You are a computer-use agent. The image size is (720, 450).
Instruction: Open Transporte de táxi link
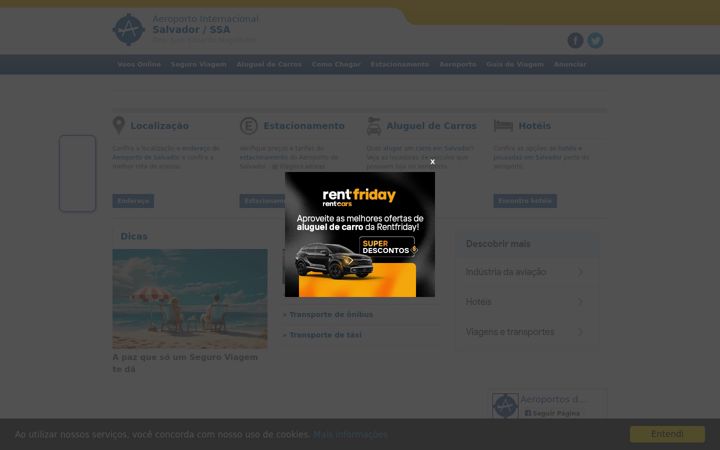pyautogui.click(x=325, y=335)
